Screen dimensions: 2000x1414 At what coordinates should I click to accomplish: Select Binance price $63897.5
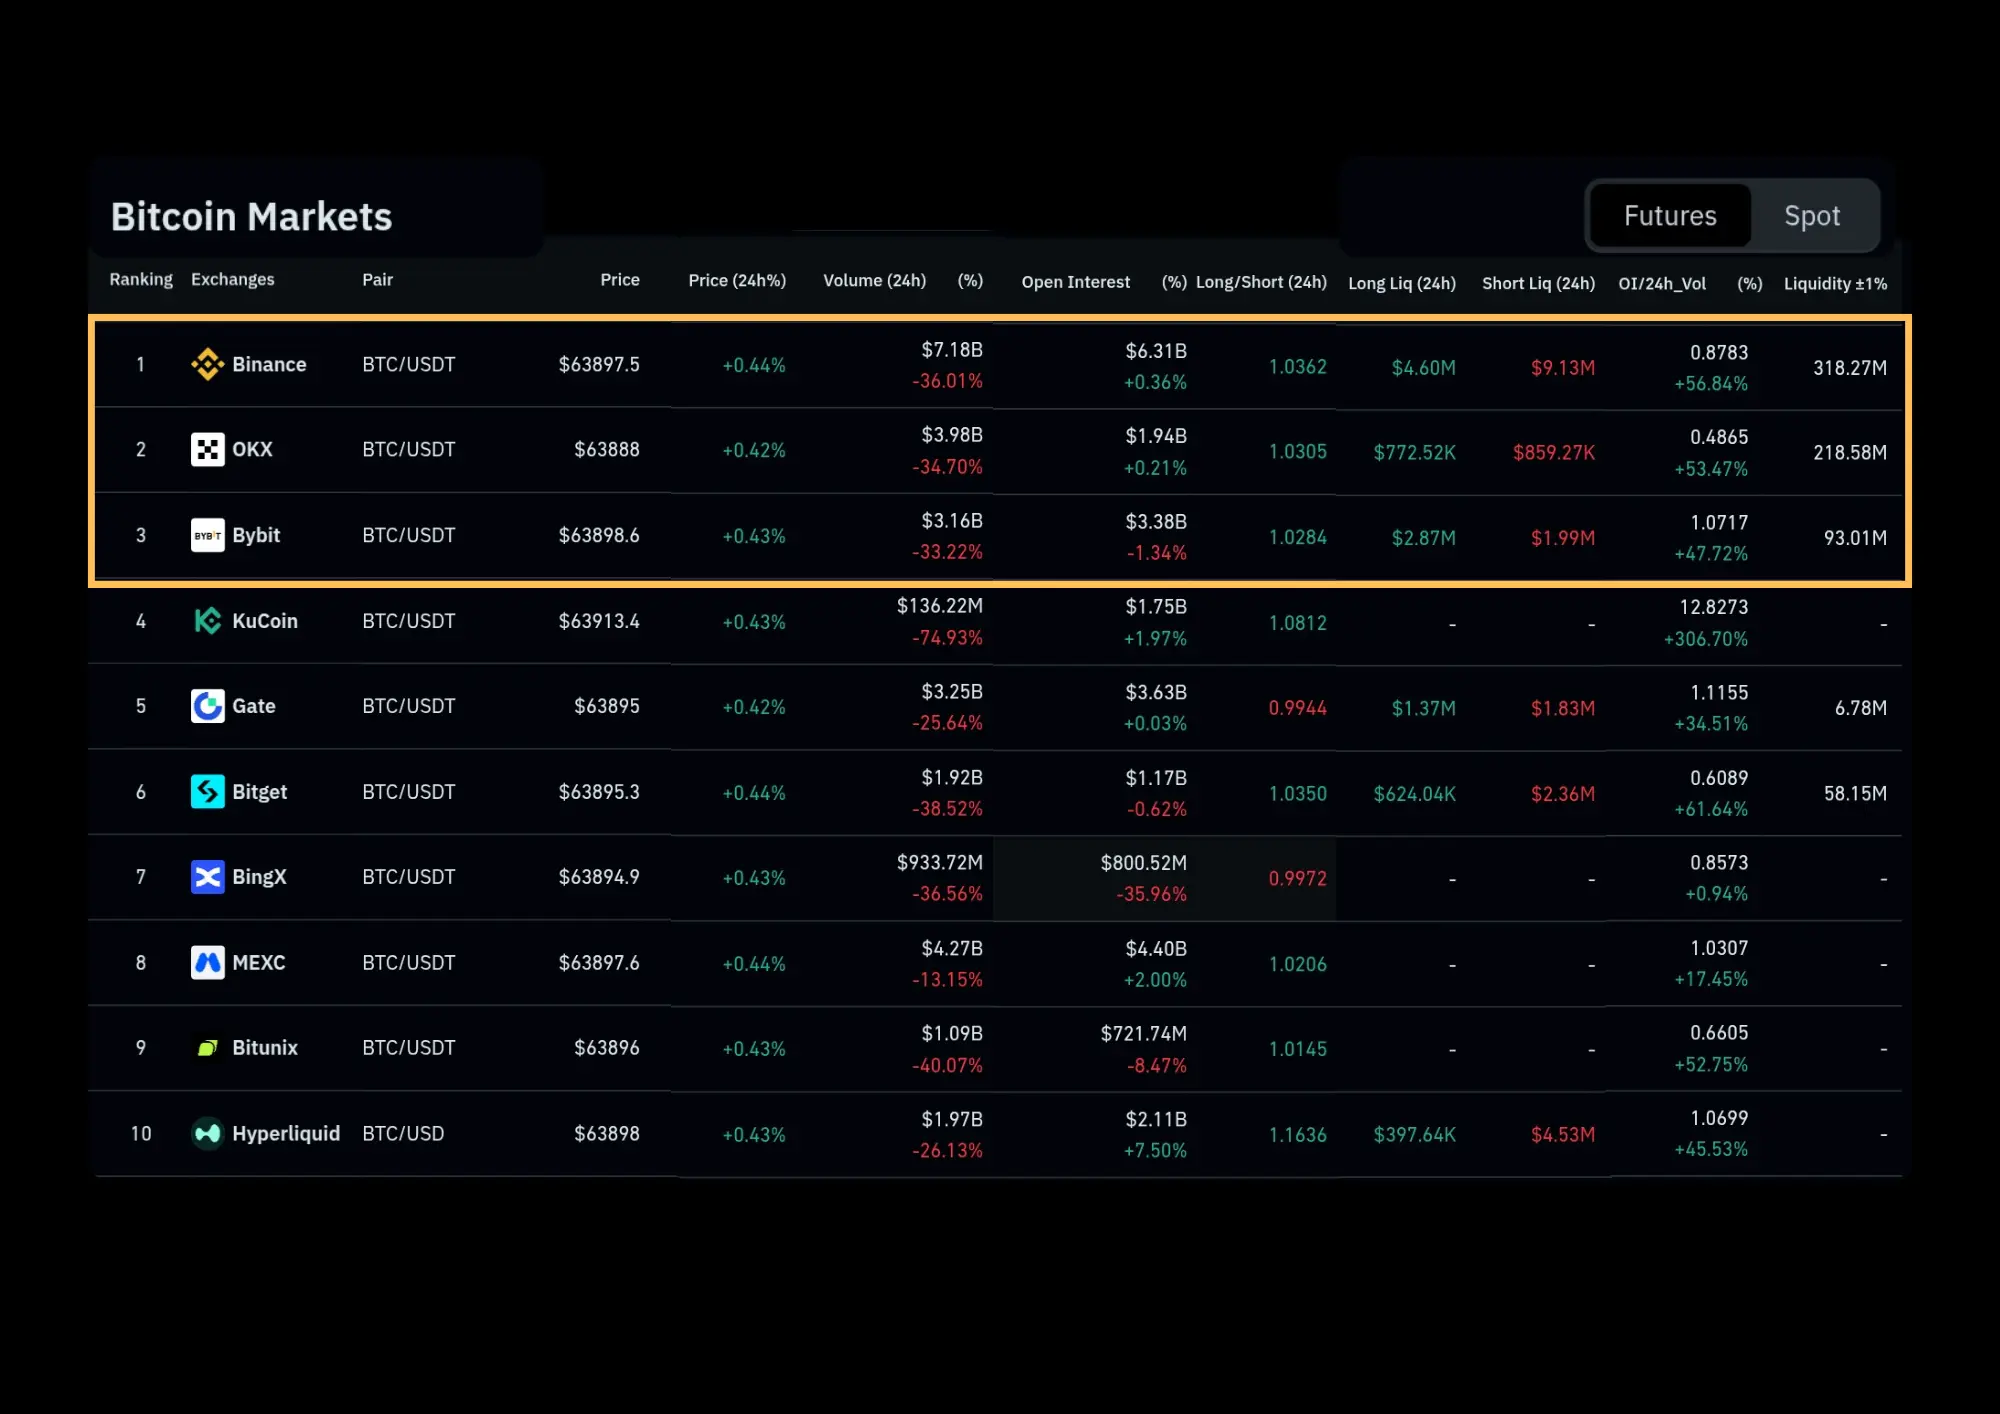[x=599, y=365]
